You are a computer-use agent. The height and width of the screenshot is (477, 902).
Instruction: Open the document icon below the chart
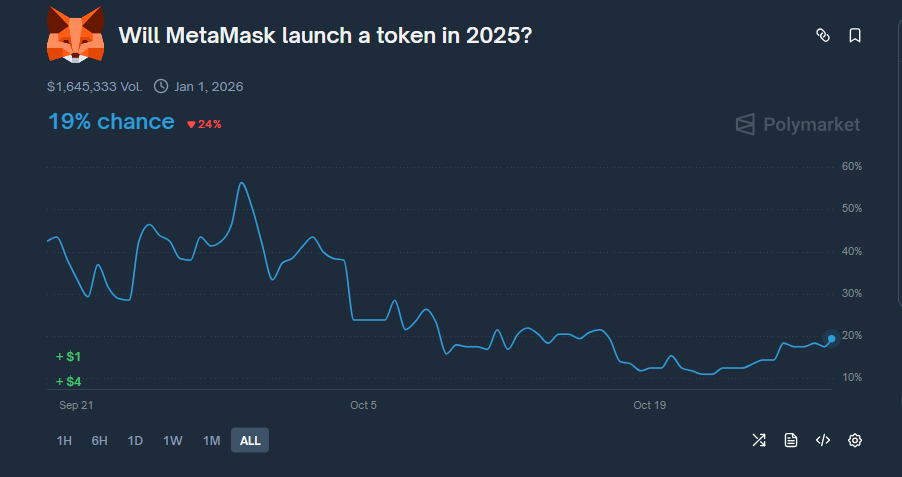click(791, 440)
